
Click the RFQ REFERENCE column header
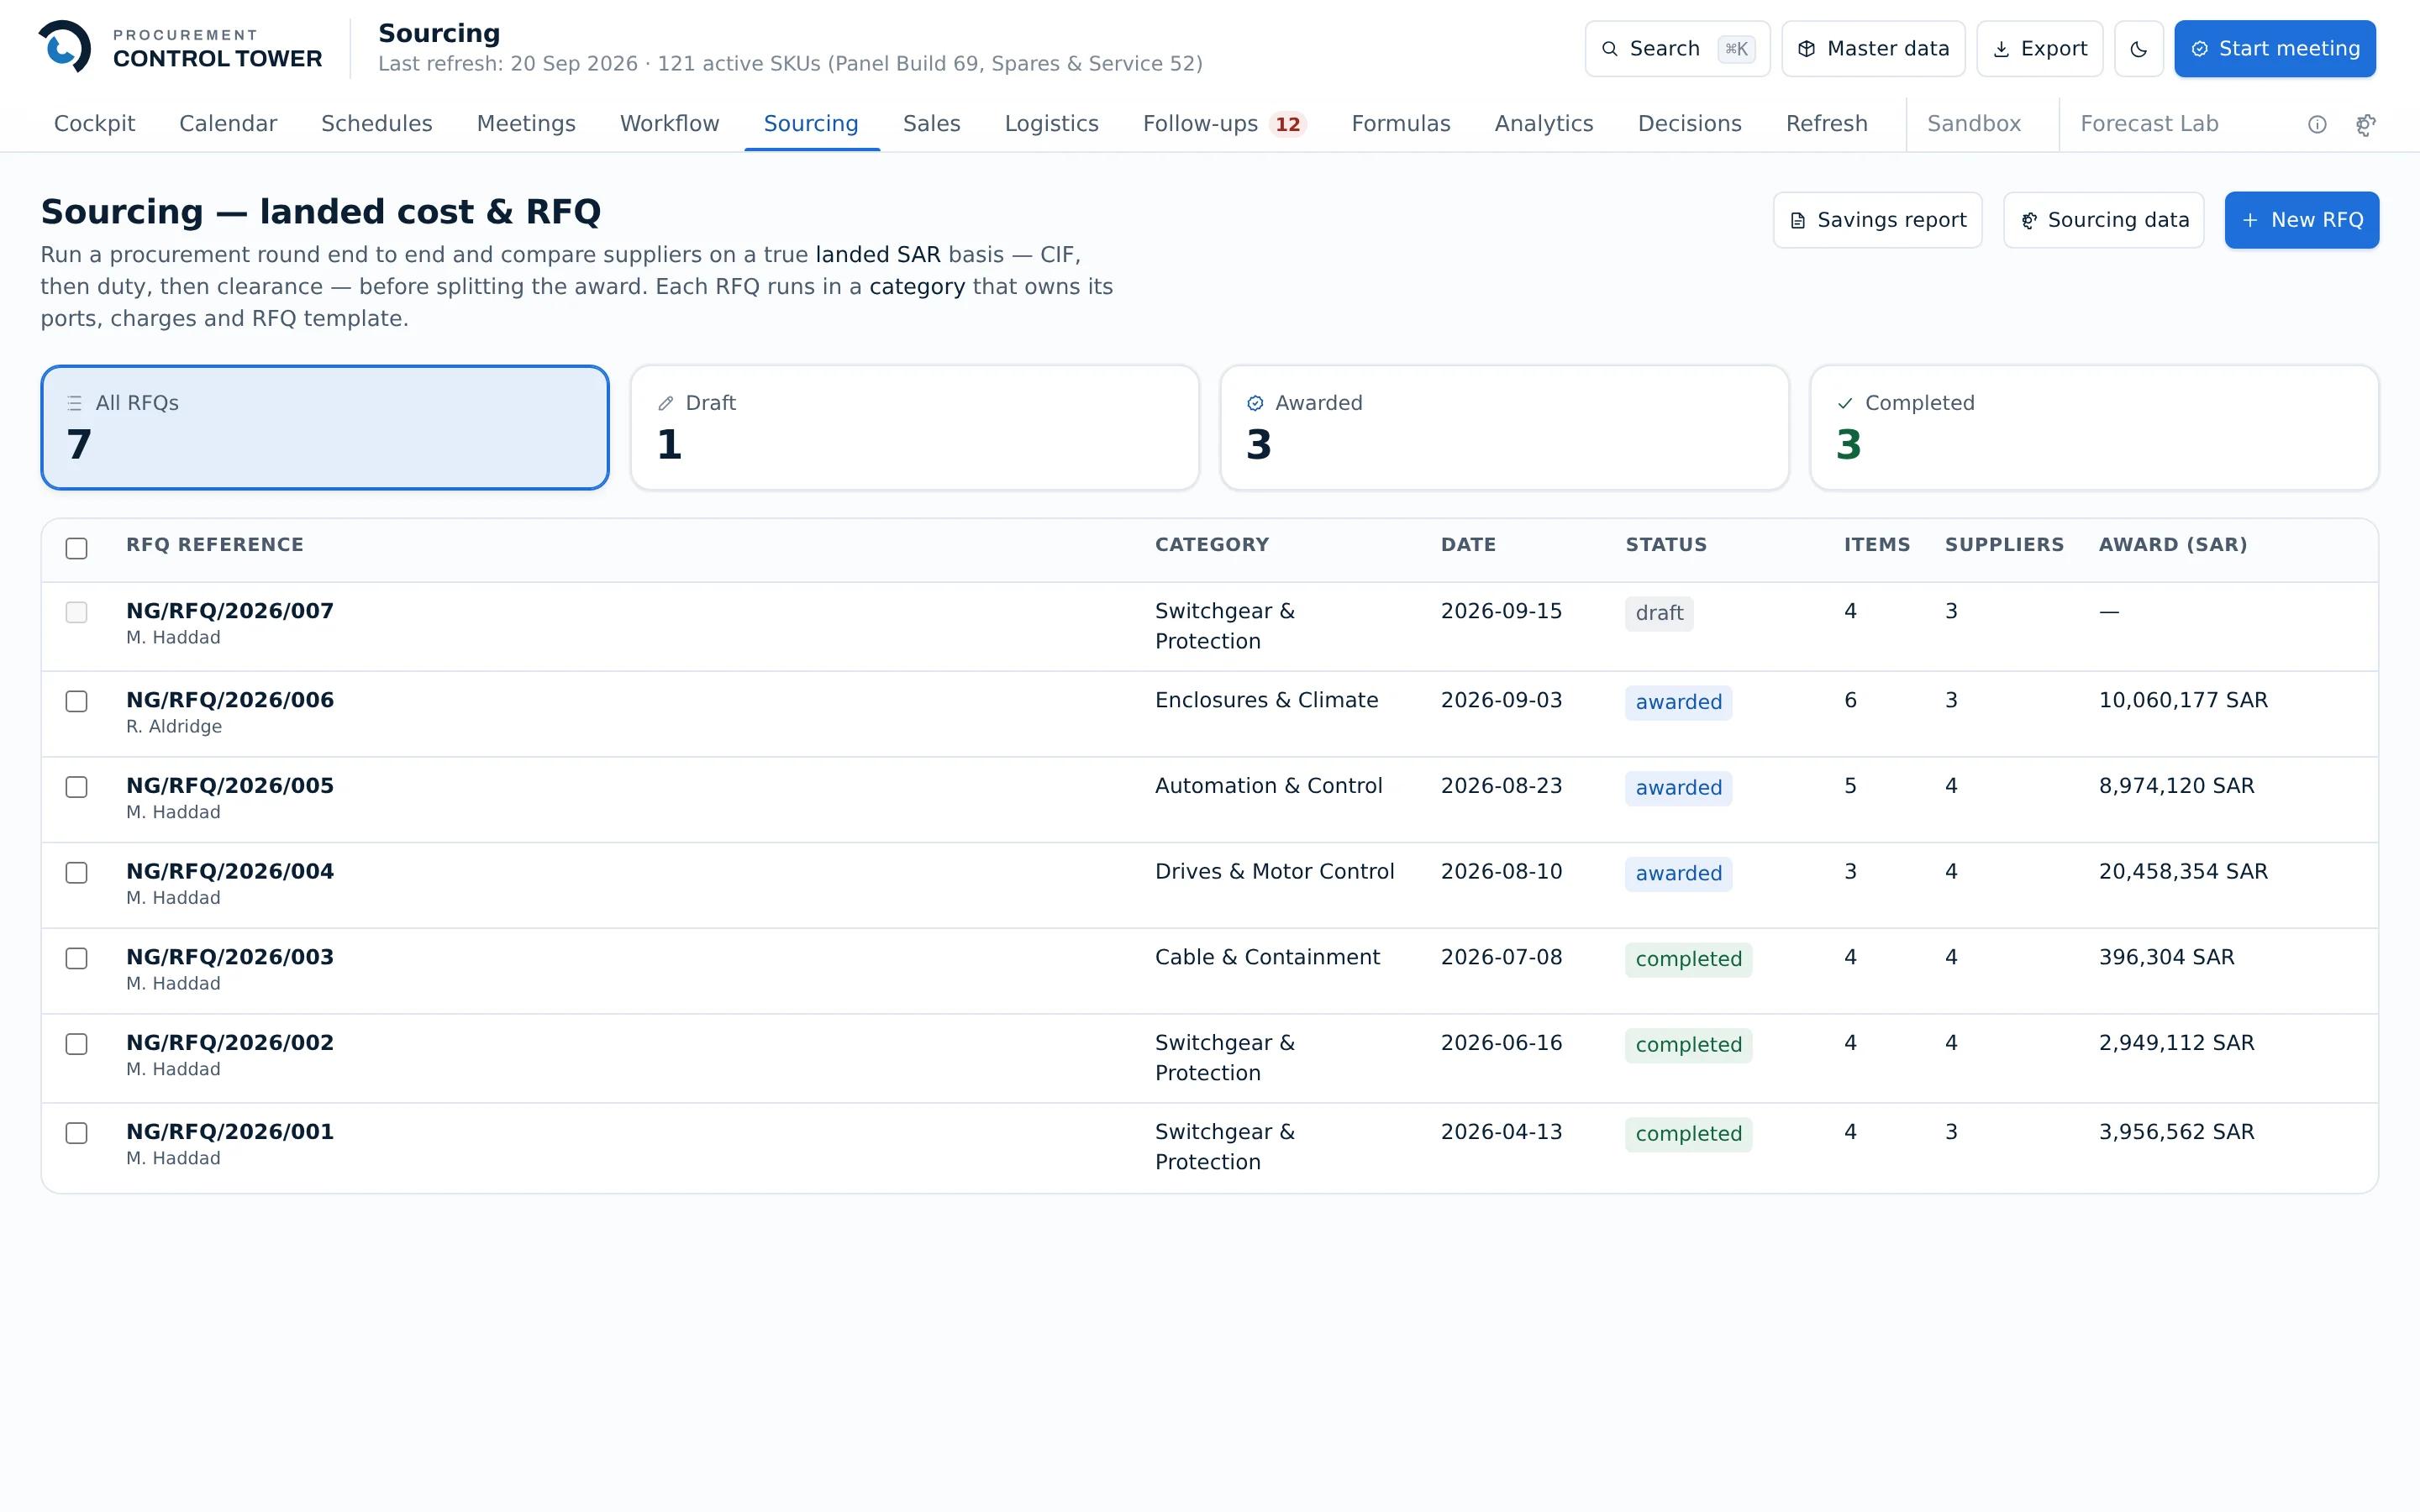point(215,545)
